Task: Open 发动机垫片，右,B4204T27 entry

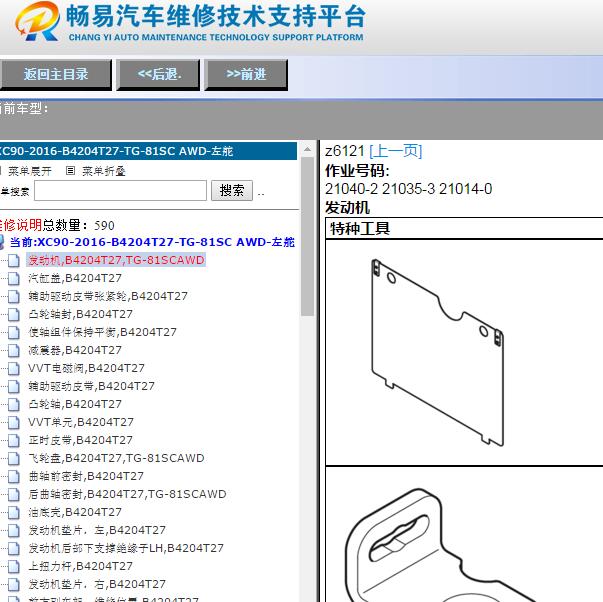Action: click(x=97, y=584)
